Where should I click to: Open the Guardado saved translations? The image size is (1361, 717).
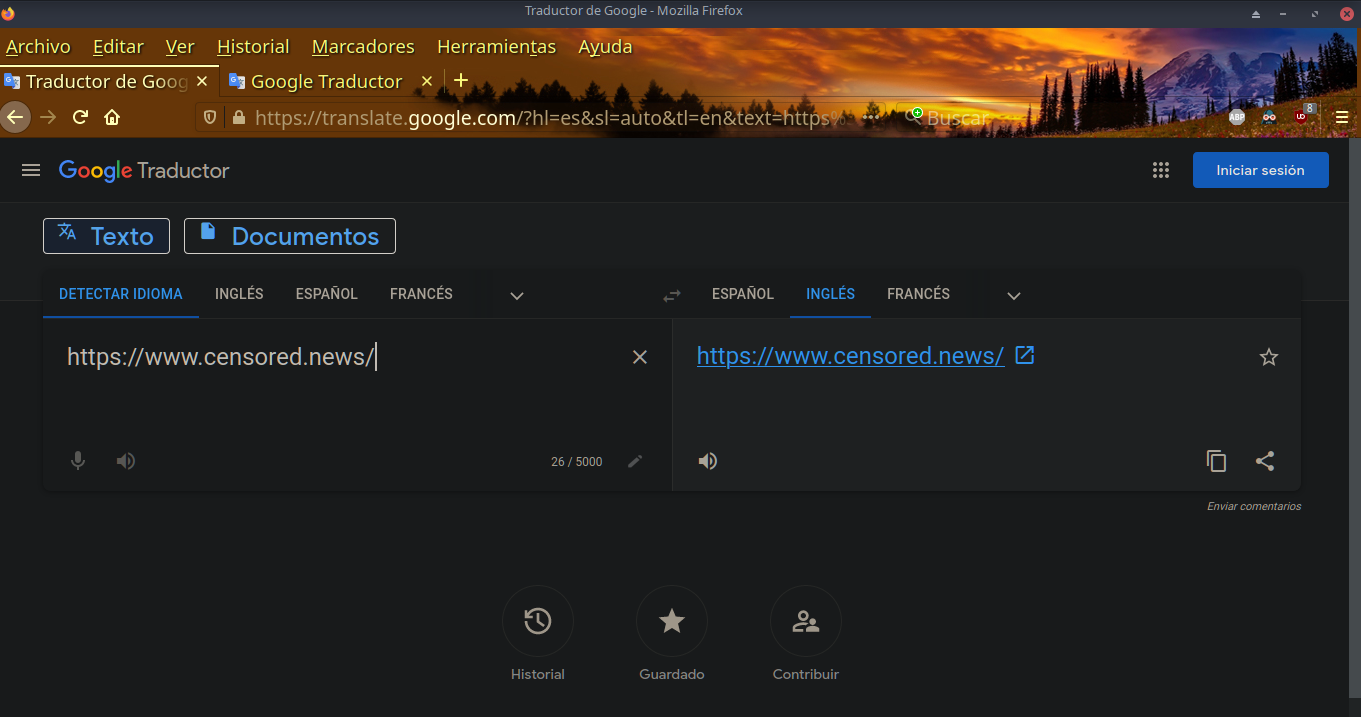pyautogui.click(x=672, y=621)
